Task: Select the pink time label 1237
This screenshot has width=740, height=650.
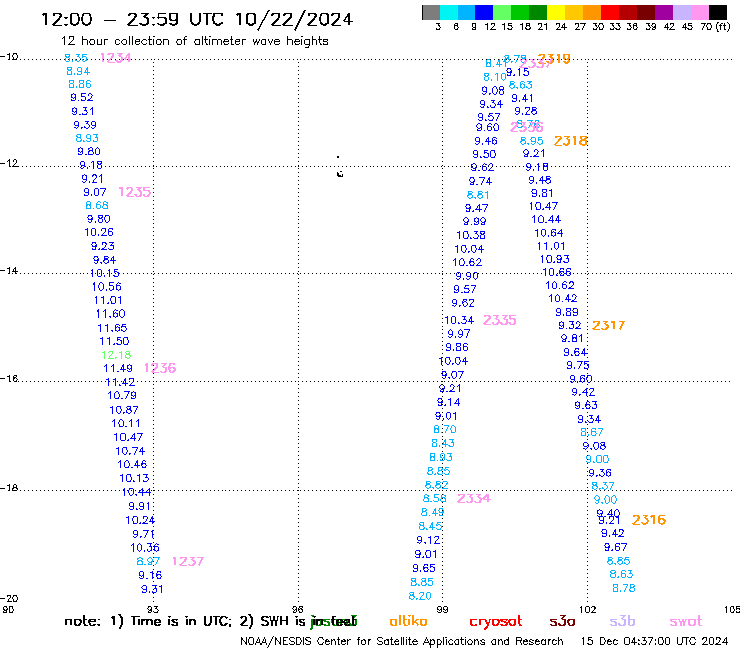Action: click(x=188, y=561)
